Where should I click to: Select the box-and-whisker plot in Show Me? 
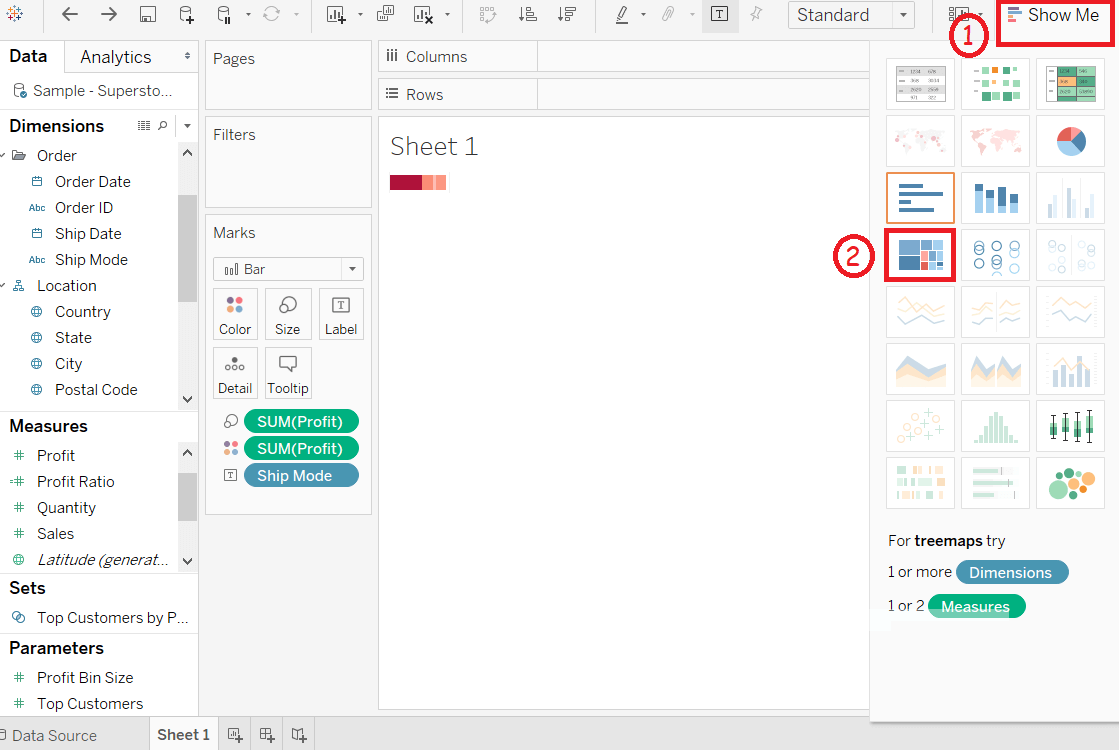[x=1070, y=426]
